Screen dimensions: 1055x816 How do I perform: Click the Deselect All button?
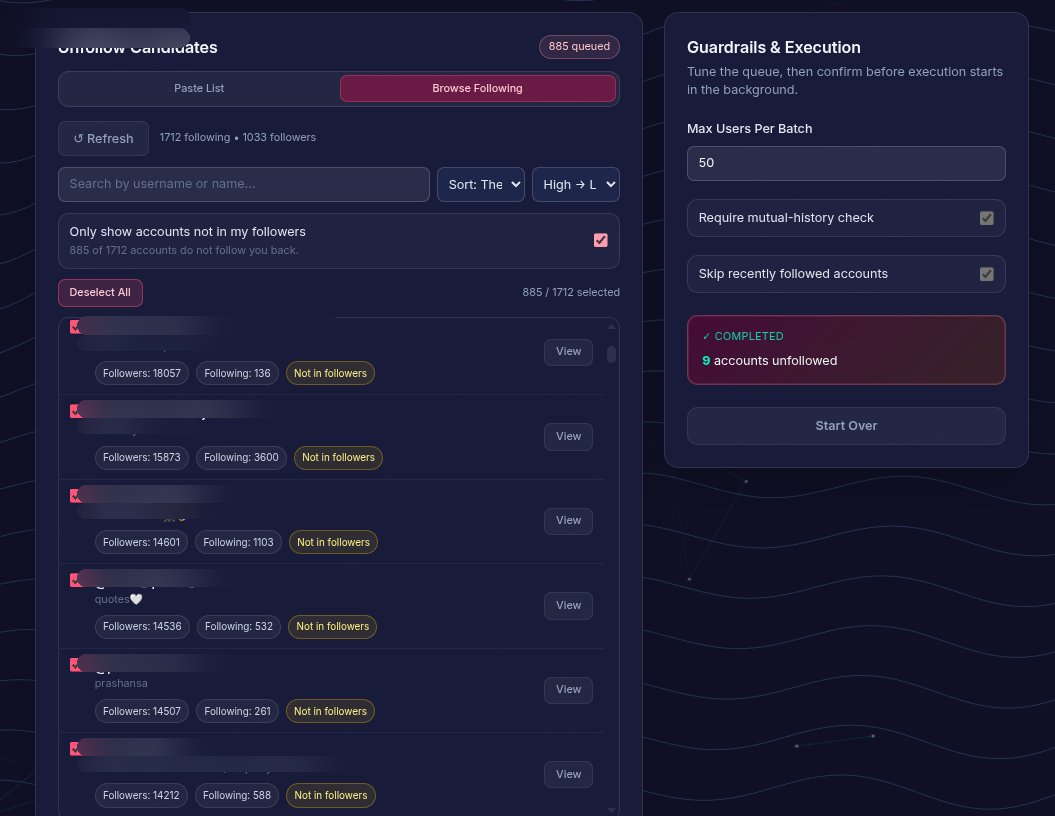click(x=100, y=292)
